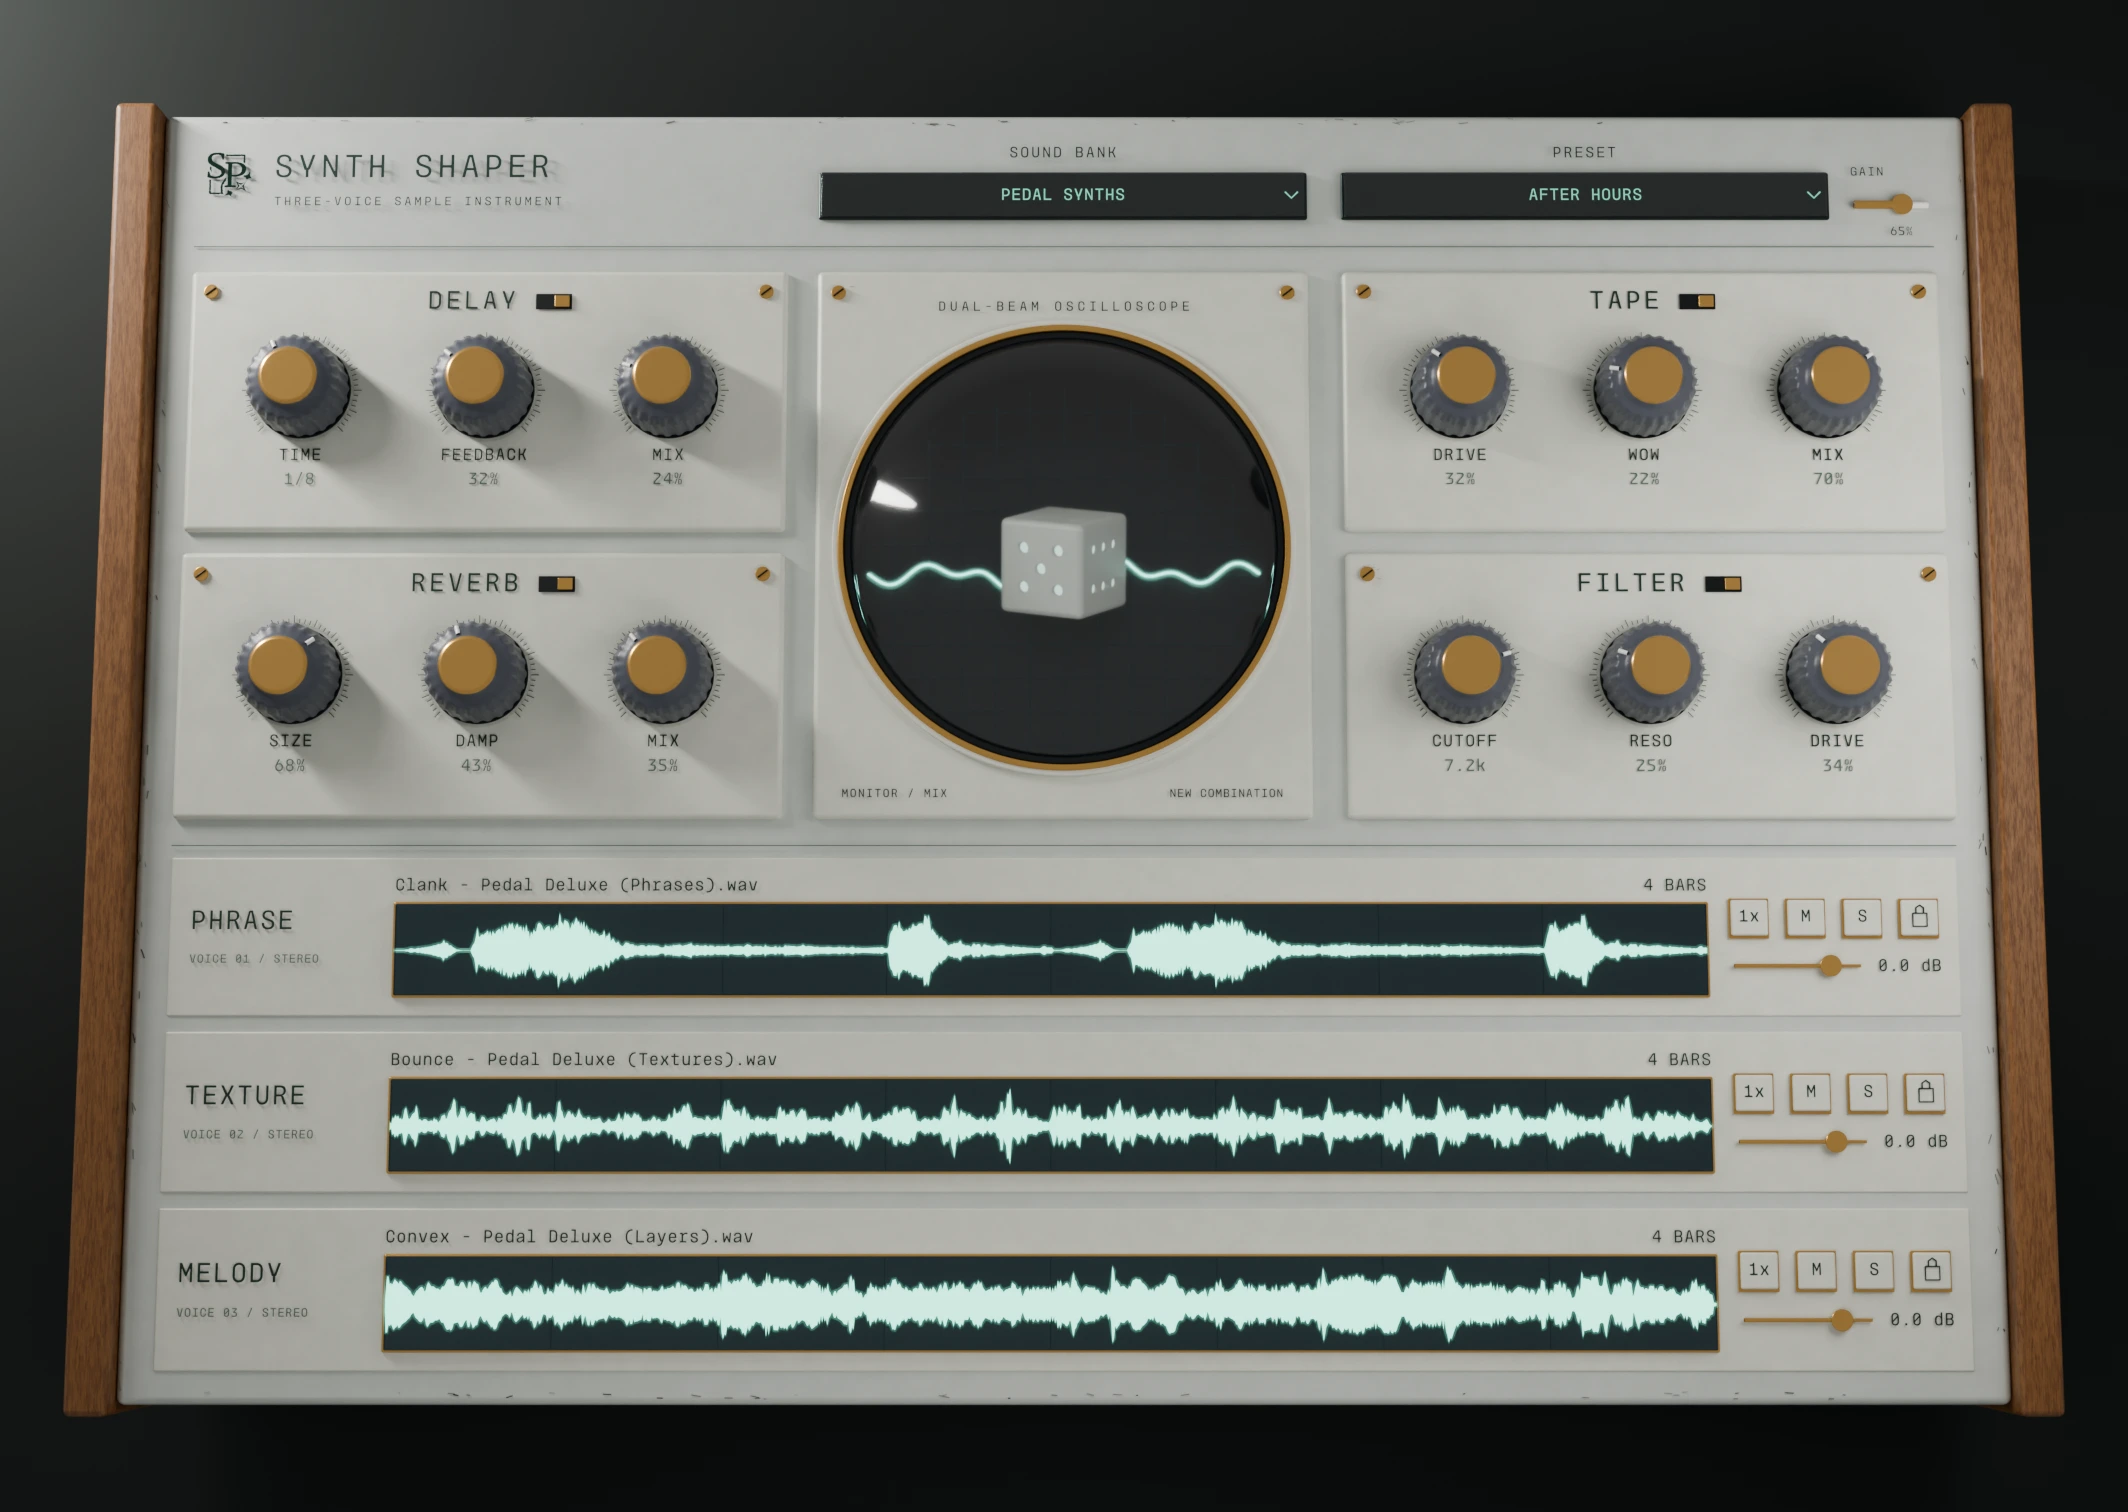2128x1512 pixels.
Task: Click the Tape Drive knob
Action: tap(1460, 385)
